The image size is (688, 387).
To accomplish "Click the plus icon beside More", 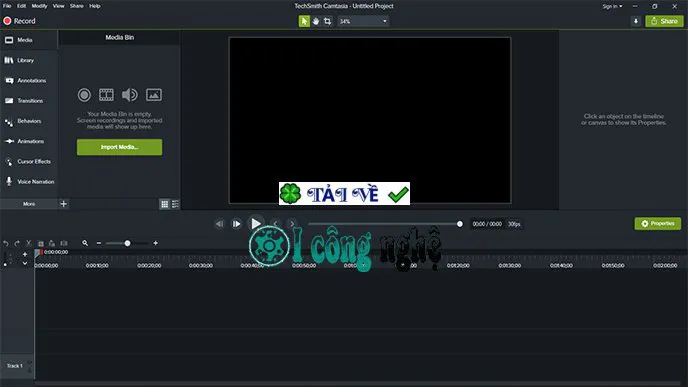I will [64, 204].
